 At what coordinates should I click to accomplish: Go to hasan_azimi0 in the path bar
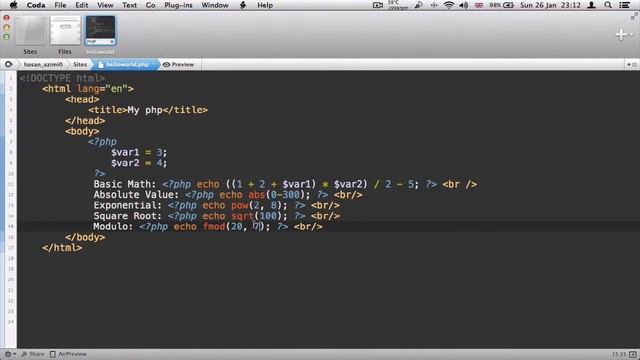[43, 64]
